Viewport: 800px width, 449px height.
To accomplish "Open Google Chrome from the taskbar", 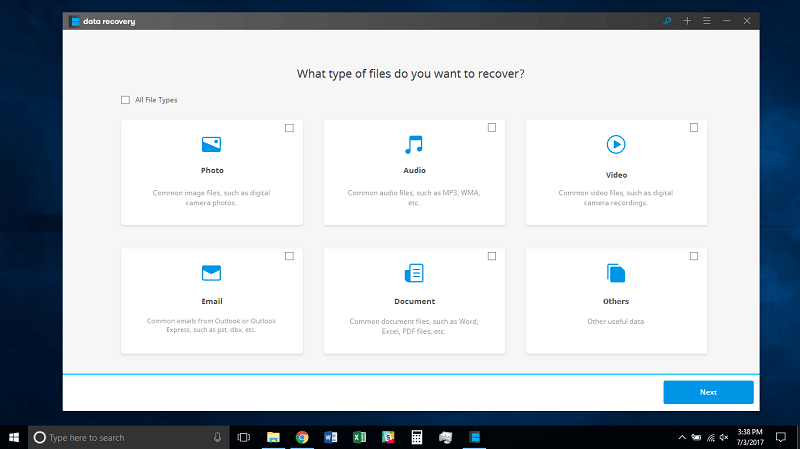I will (301, 438).
